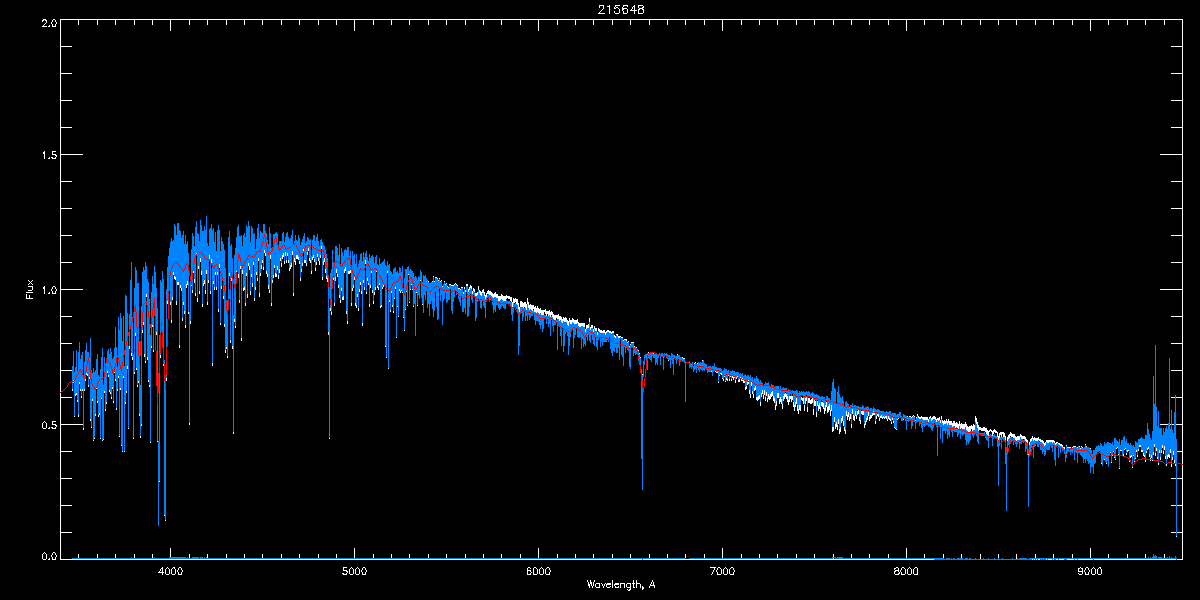This screenshot has height=600, width=1200.
Task: Click the Flux y-axis label
Action: [31, 289]
